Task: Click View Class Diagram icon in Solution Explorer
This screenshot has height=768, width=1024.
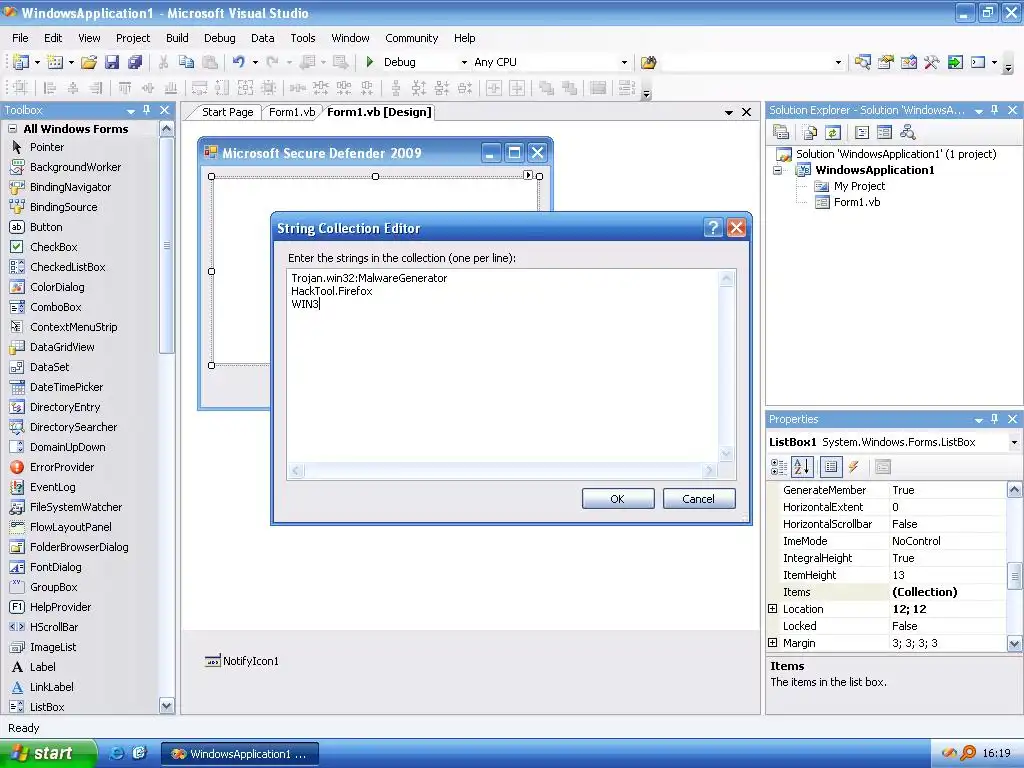Action: 907,133
